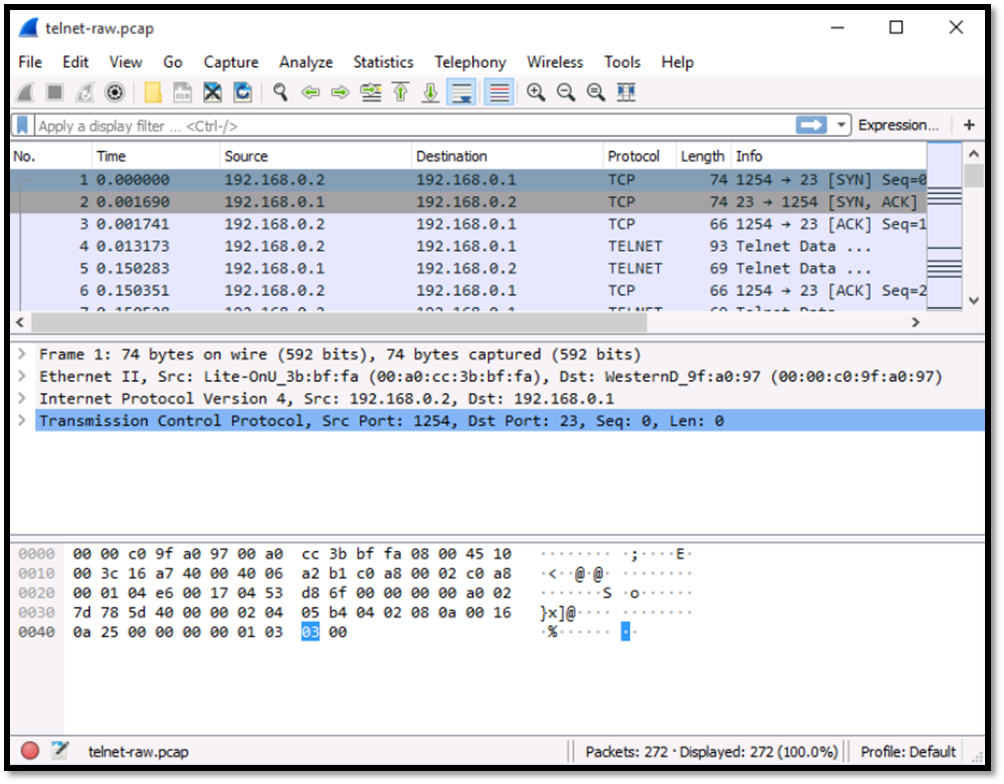Select packet 2 SYN, ACK row
This screenshot has height=784, width=1004.
pos(469,202)
